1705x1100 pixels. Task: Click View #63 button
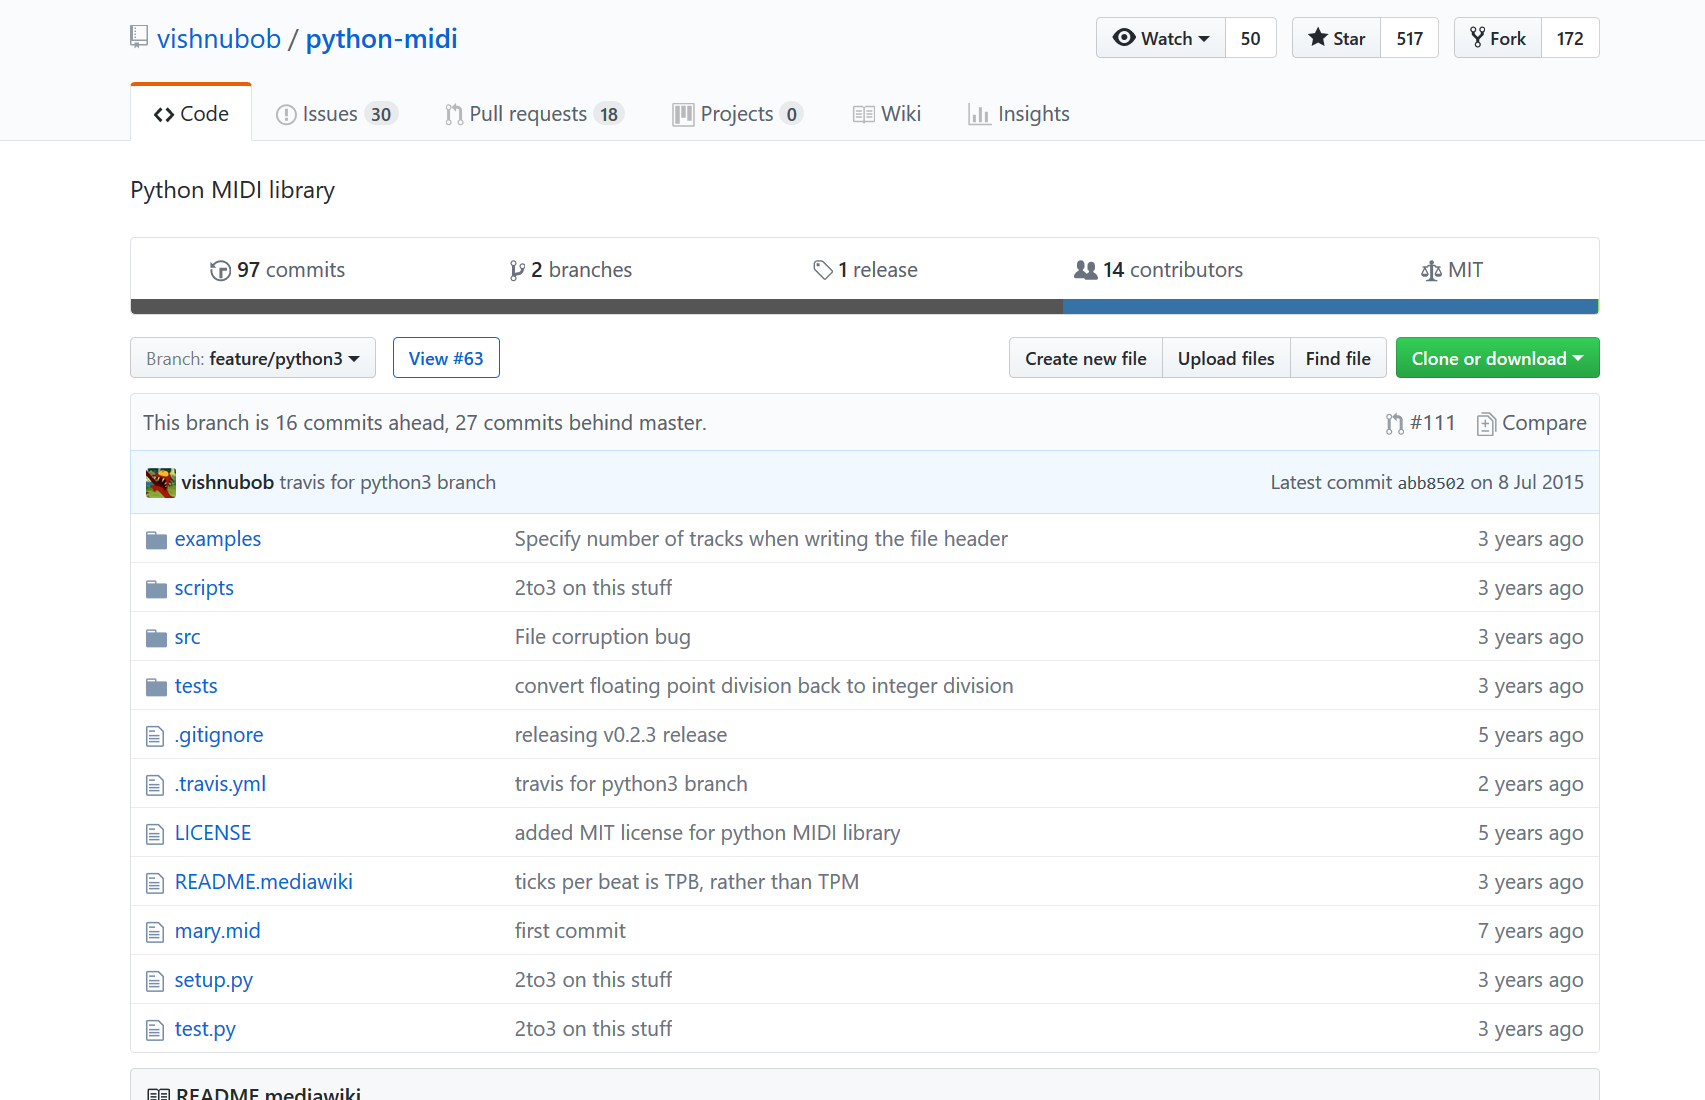[x=446, y=358]
